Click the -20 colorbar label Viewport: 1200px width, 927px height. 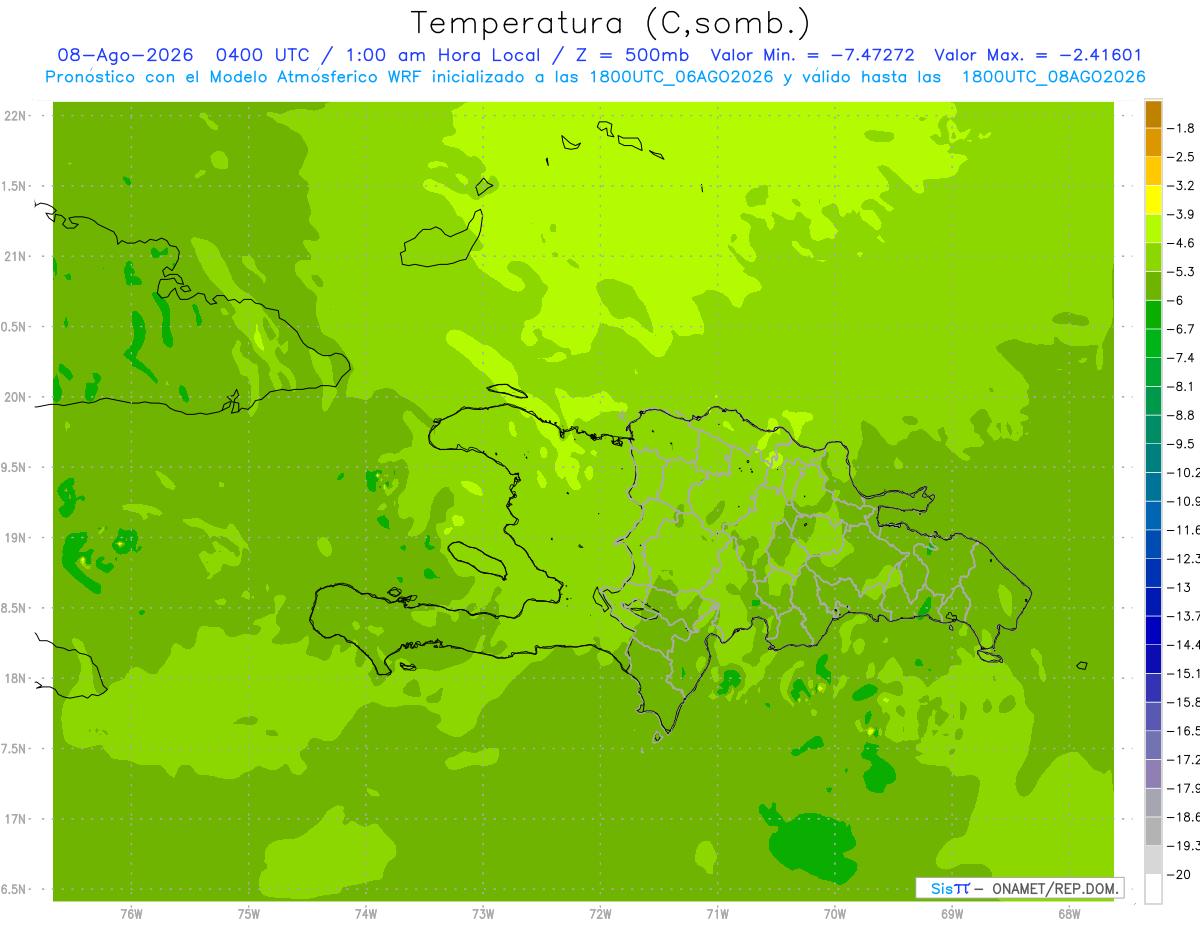pyautogui.click(x=1180, y=874)
